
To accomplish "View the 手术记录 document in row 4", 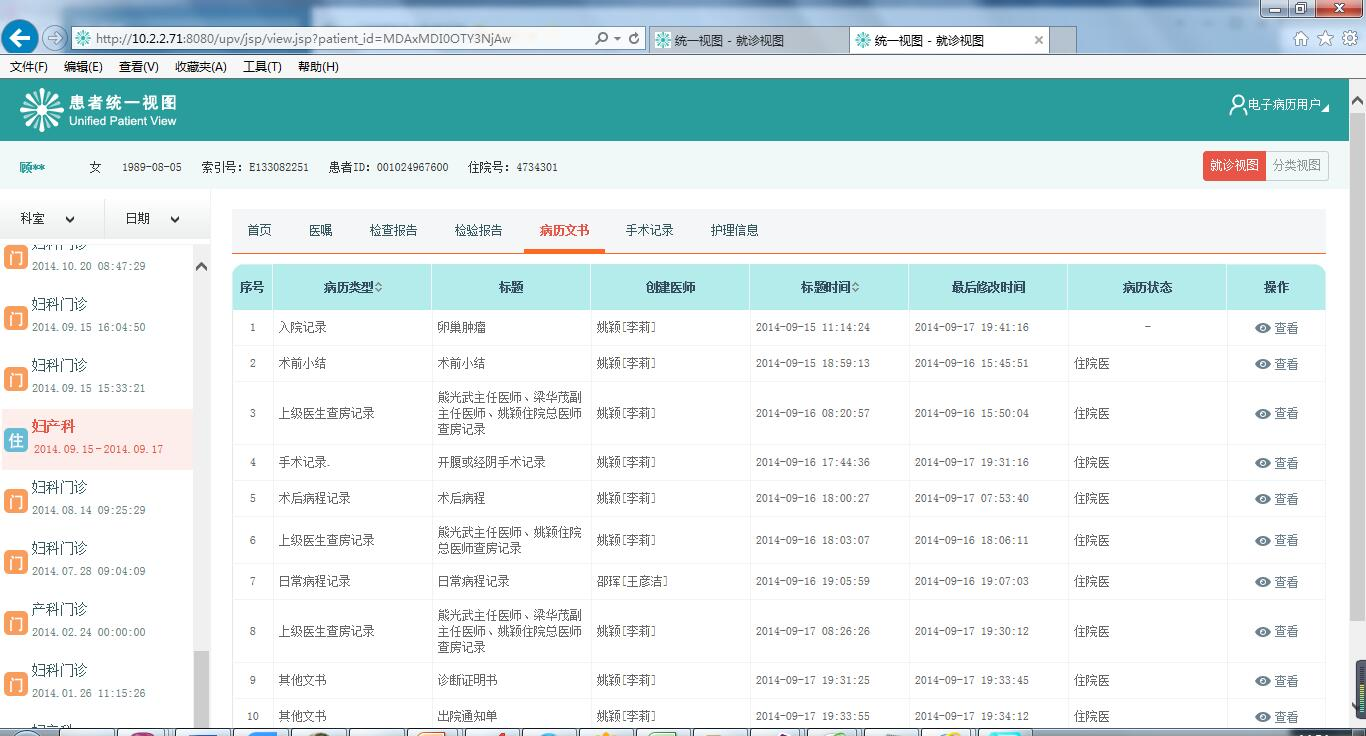I will pos(1276,463).
